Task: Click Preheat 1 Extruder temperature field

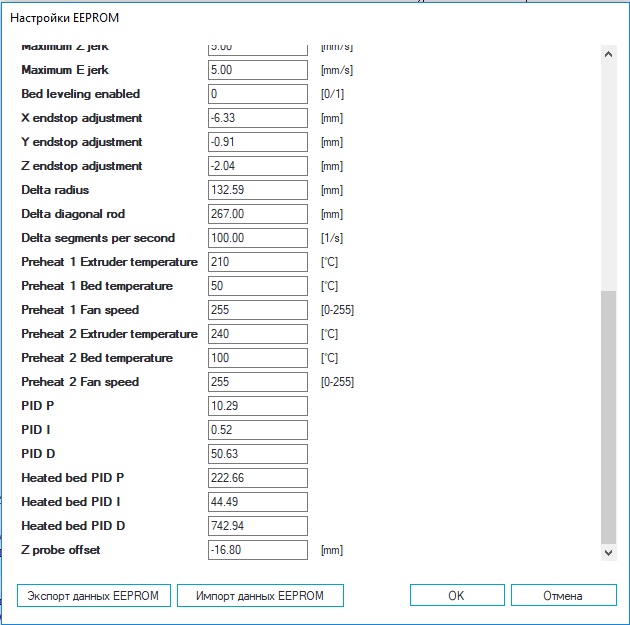Action: pyautogui.click(x=258, y=262)
